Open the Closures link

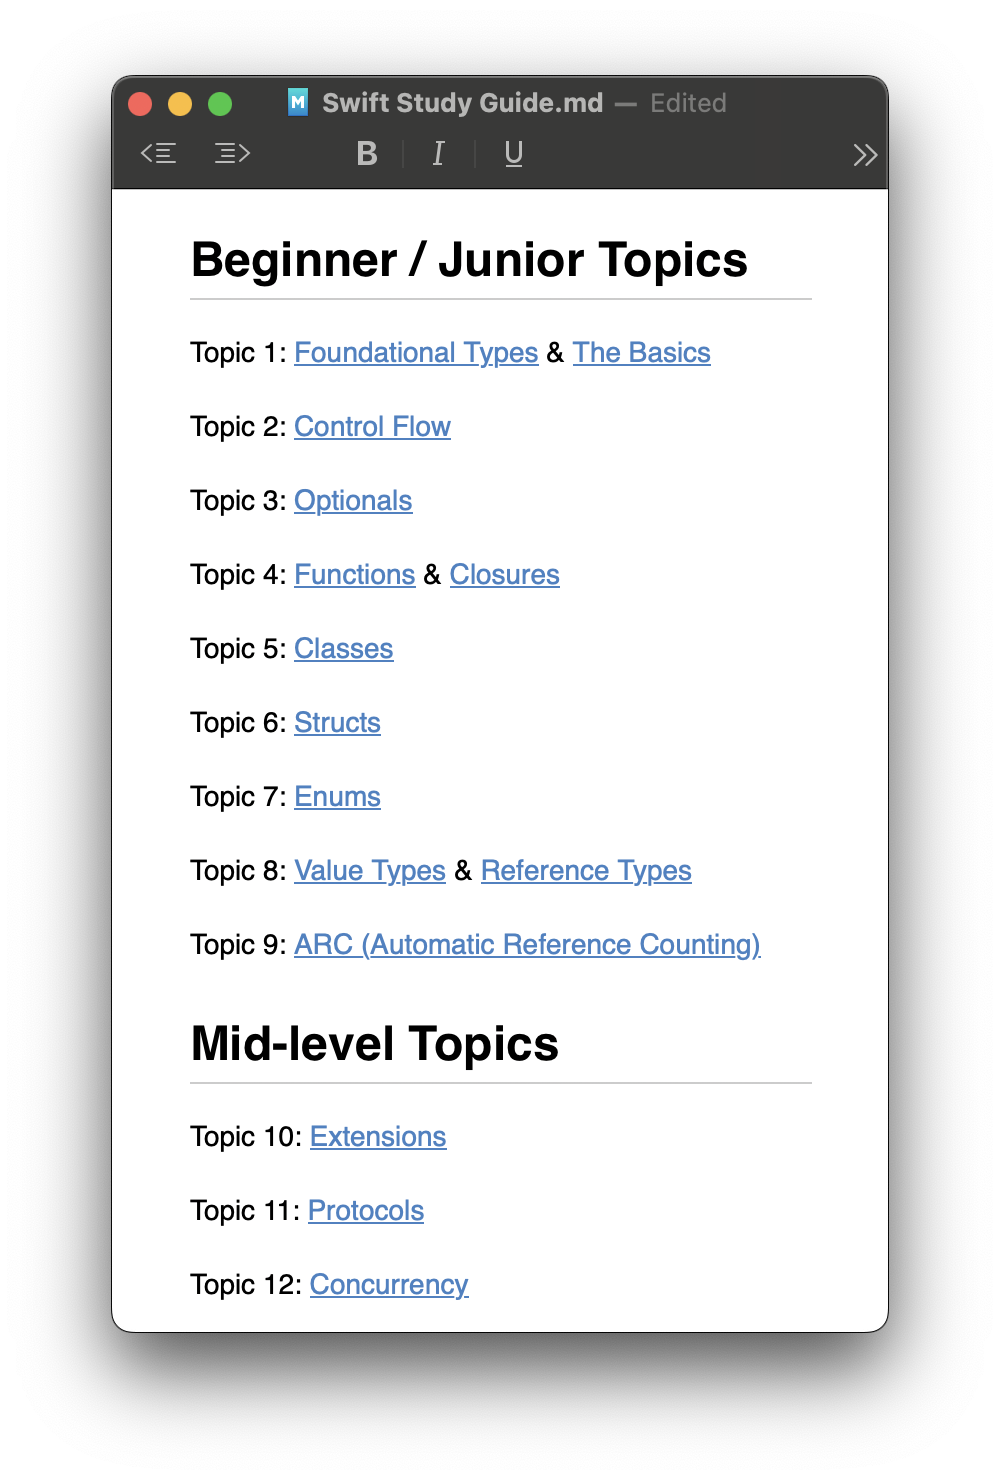point(504,575)
